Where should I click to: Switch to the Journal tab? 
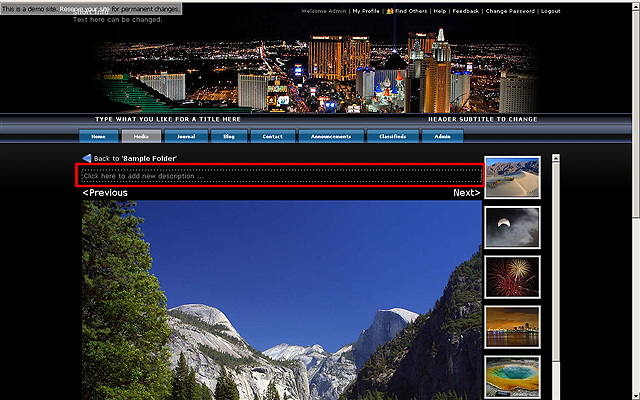pyautogui.click(x=185, y=136)
